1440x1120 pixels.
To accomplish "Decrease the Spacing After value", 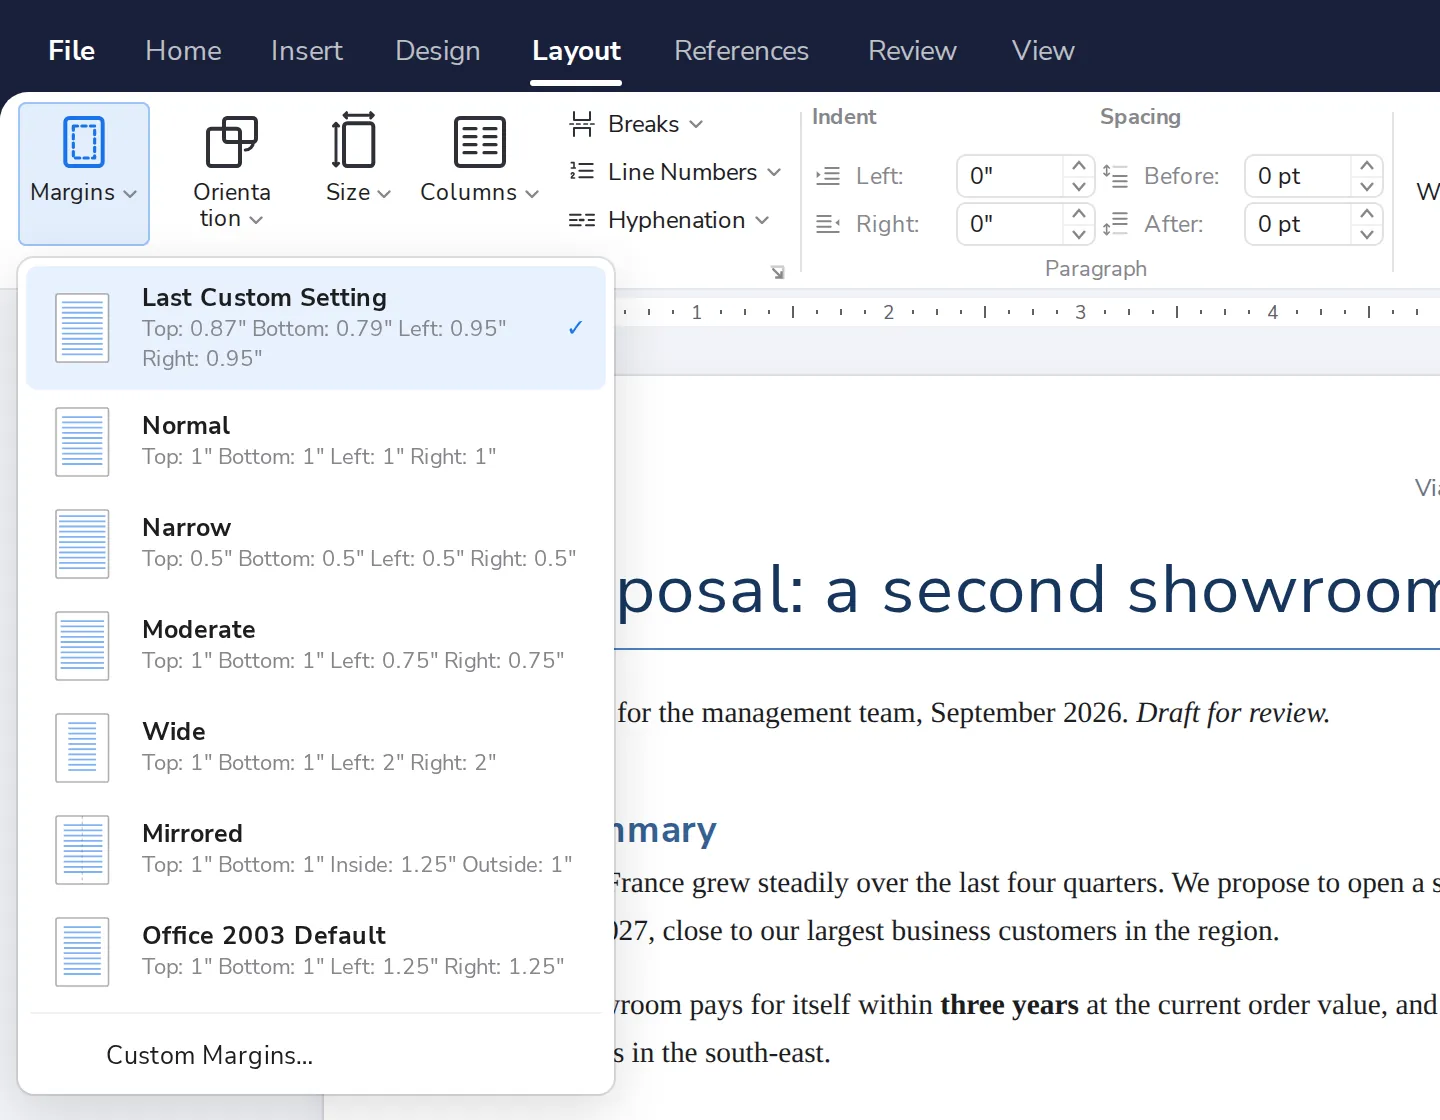I will point(1366,234).
